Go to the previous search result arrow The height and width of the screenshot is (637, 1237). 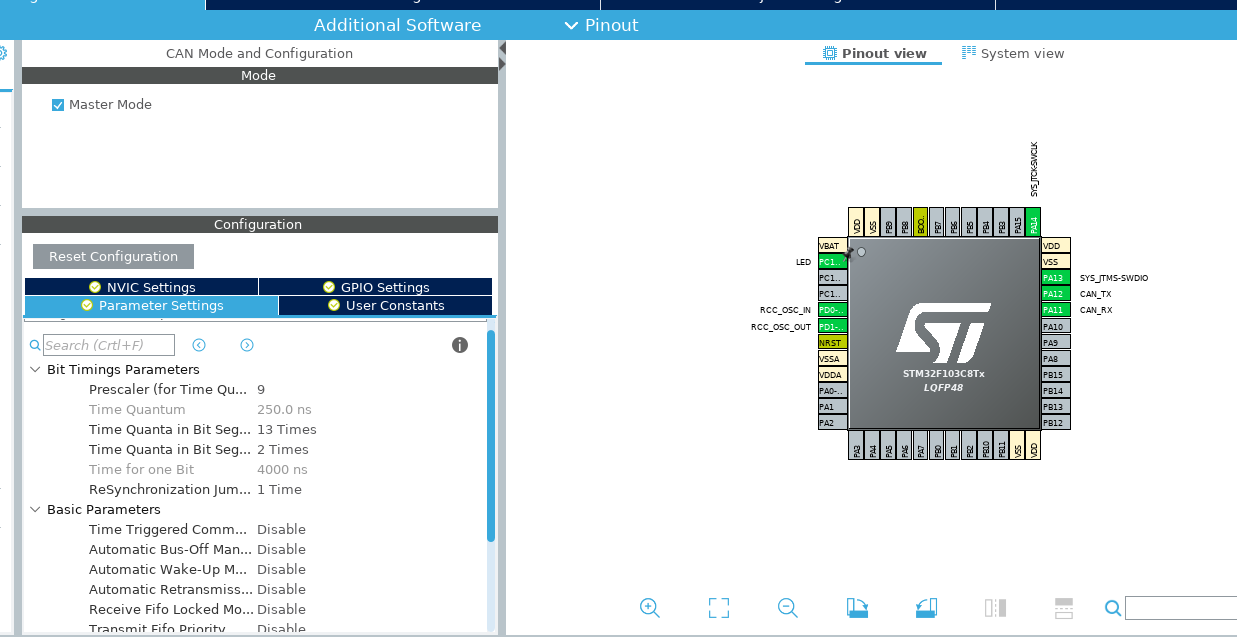click(x=199, y=345)
